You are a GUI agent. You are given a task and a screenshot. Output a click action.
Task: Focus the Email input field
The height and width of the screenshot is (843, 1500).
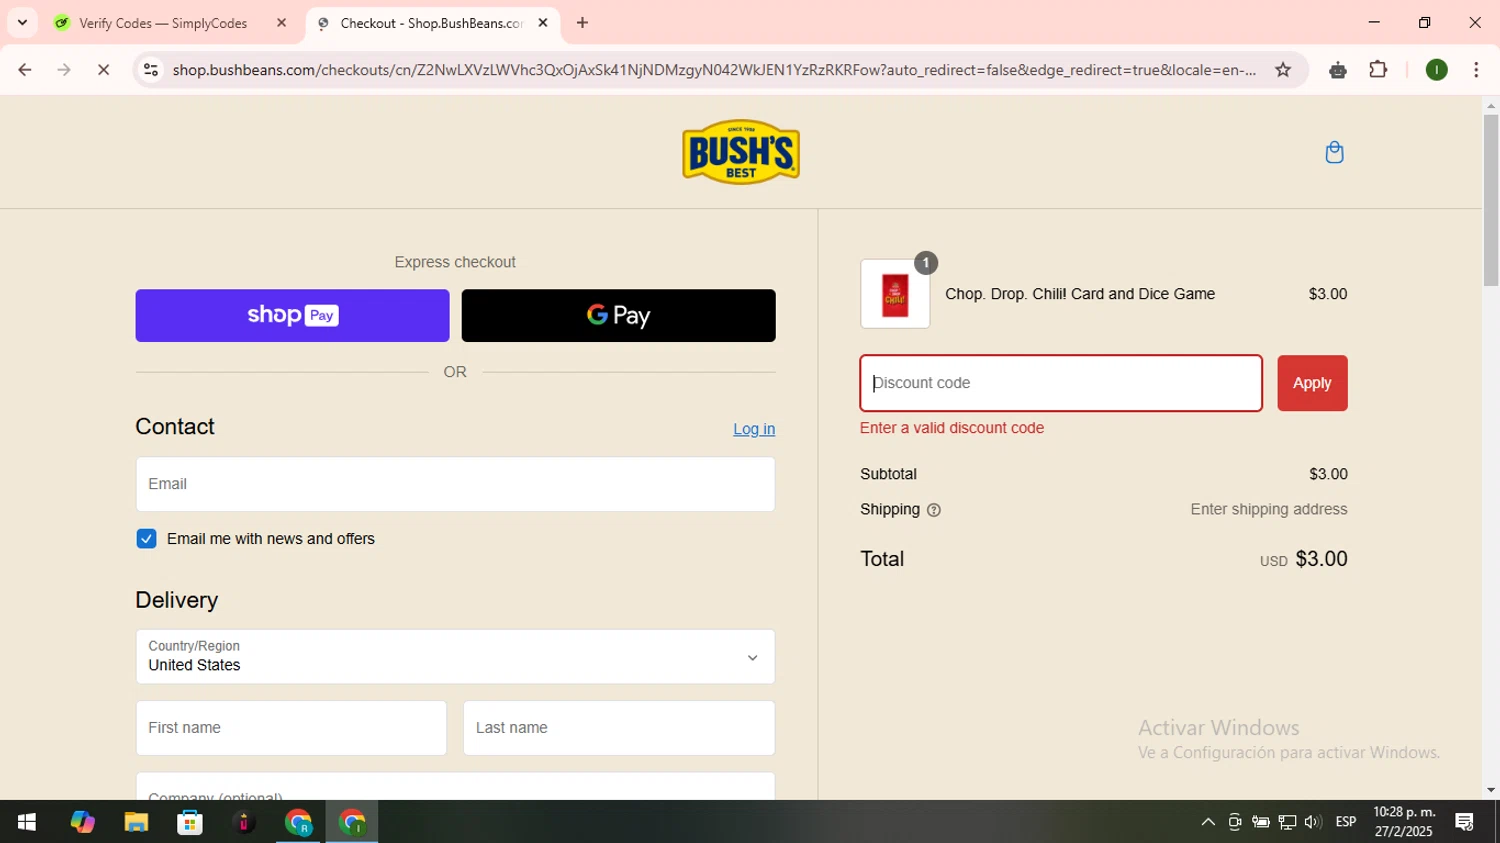pyautogui.click(x=455, y=484)
